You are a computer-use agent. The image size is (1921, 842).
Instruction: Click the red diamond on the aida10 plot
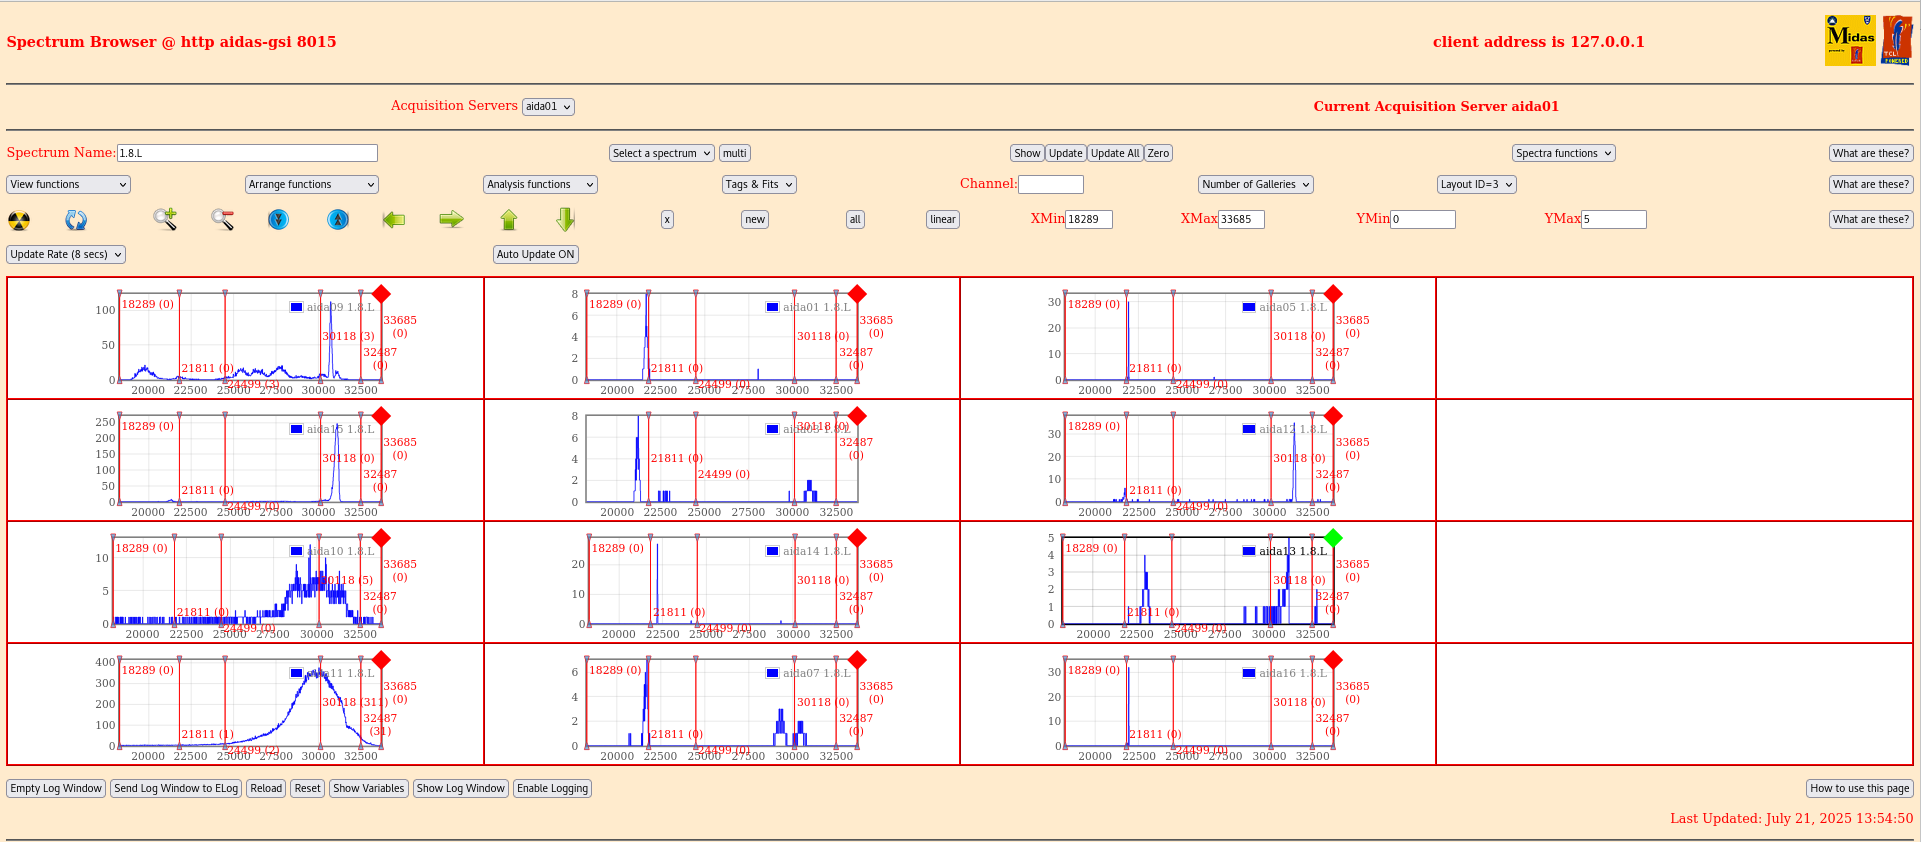(x=381, y=538)
